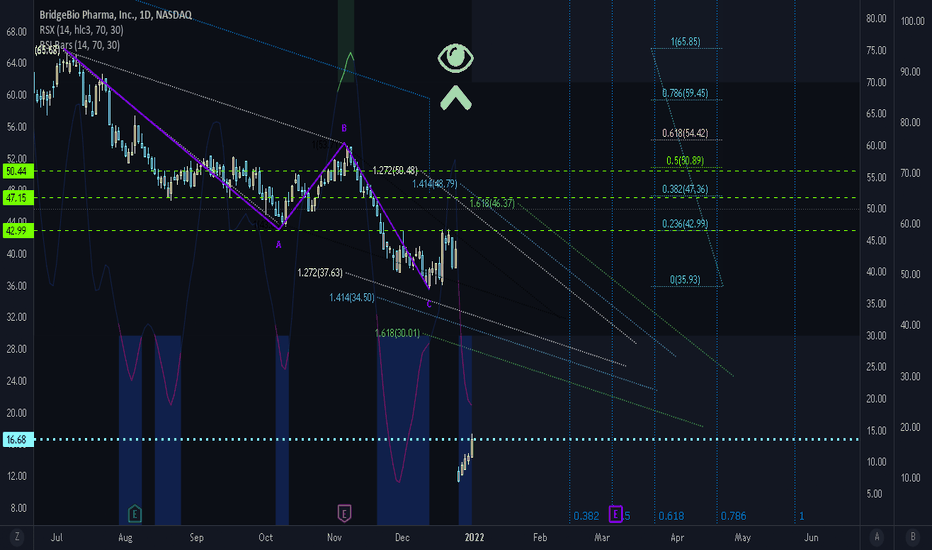Select the 1.272(37.63) extension label
Screen dimensions: 932x550
coord(320,273)
